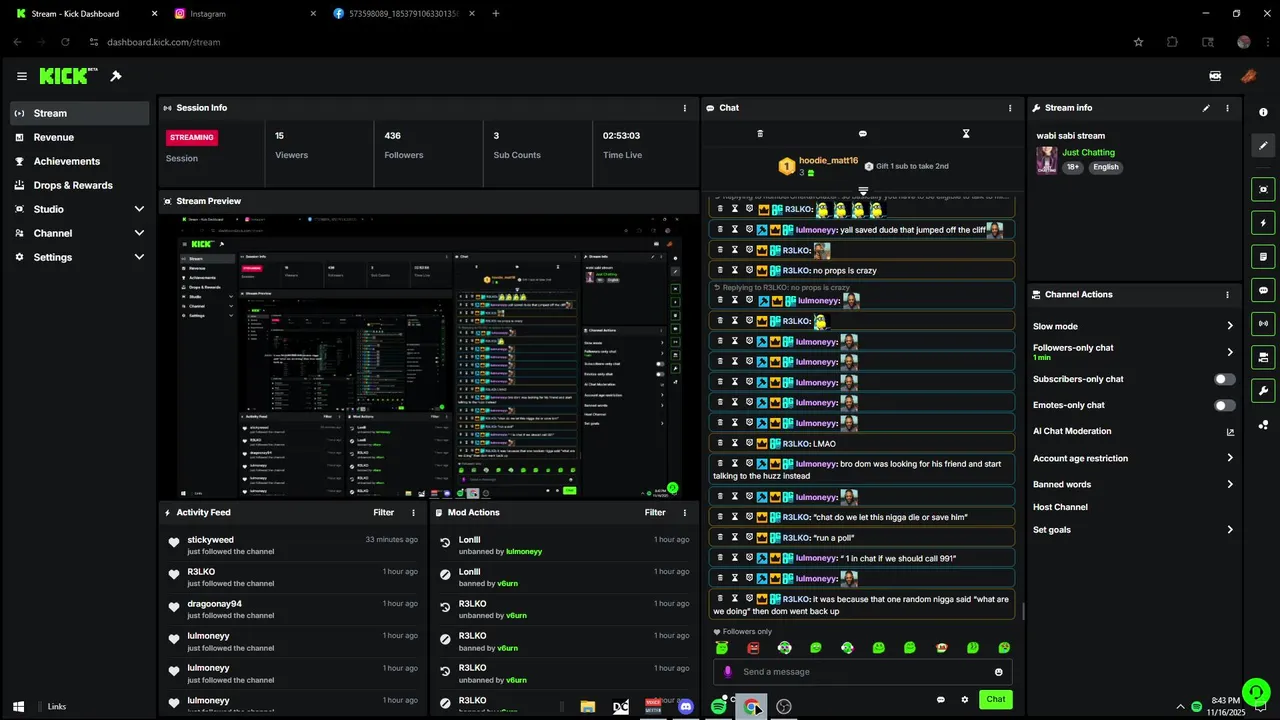Open Followers-only chat settings
Image resolution: width=1280 pixels, height=720 pixels.
[x=1134, y=352]
